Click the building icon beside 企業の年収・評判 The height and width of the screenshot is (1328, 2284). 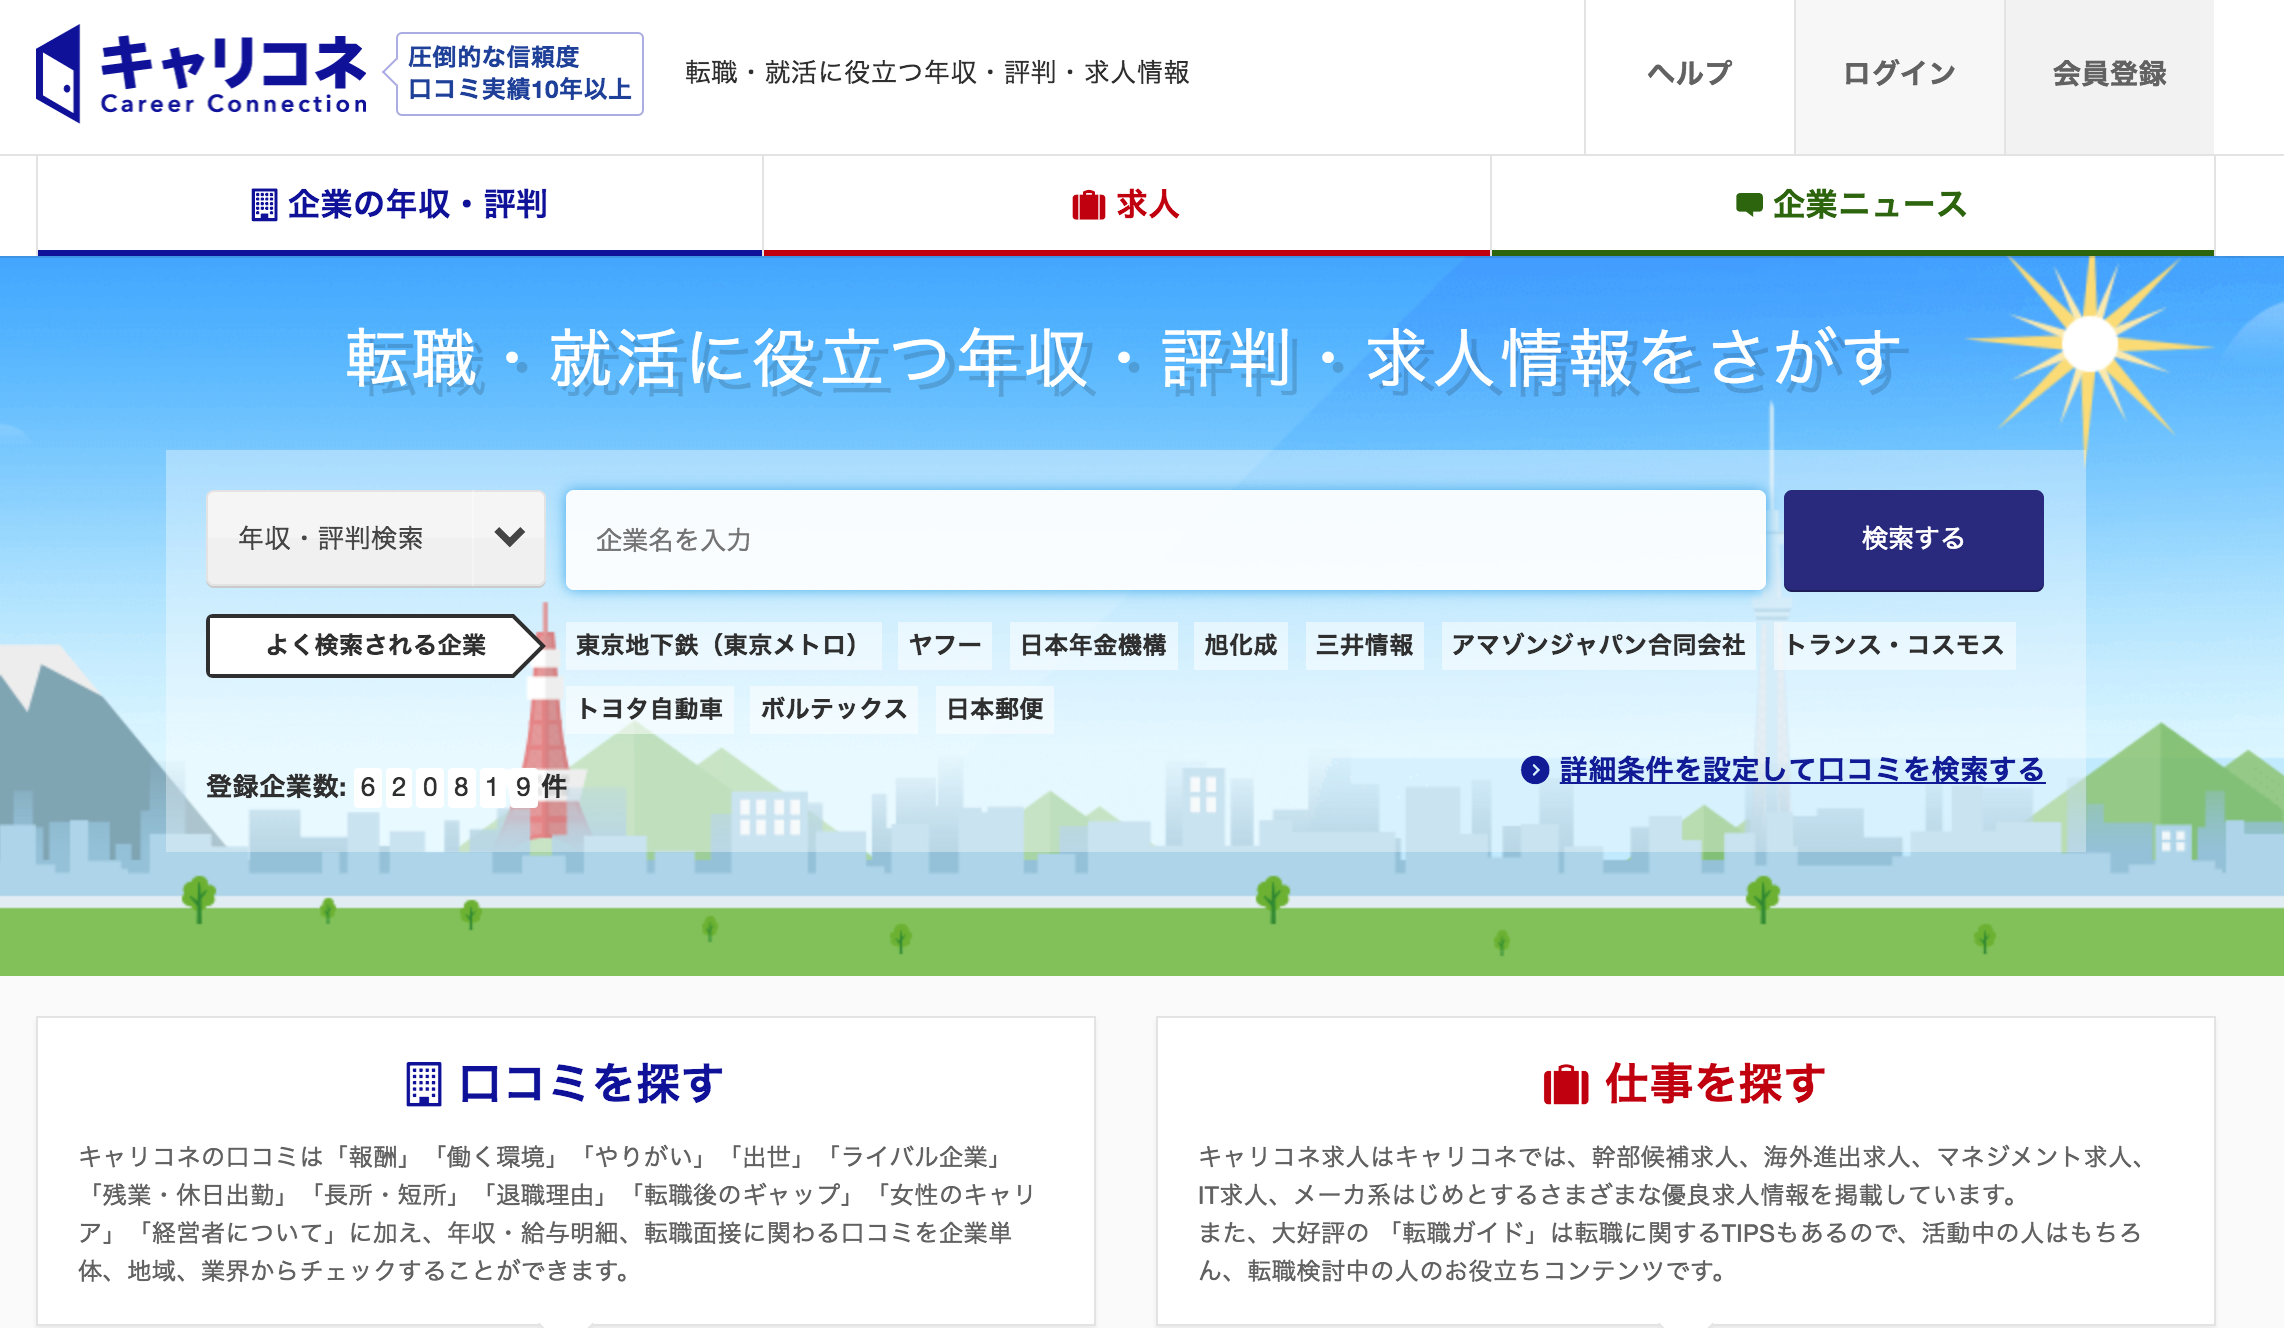264,205
